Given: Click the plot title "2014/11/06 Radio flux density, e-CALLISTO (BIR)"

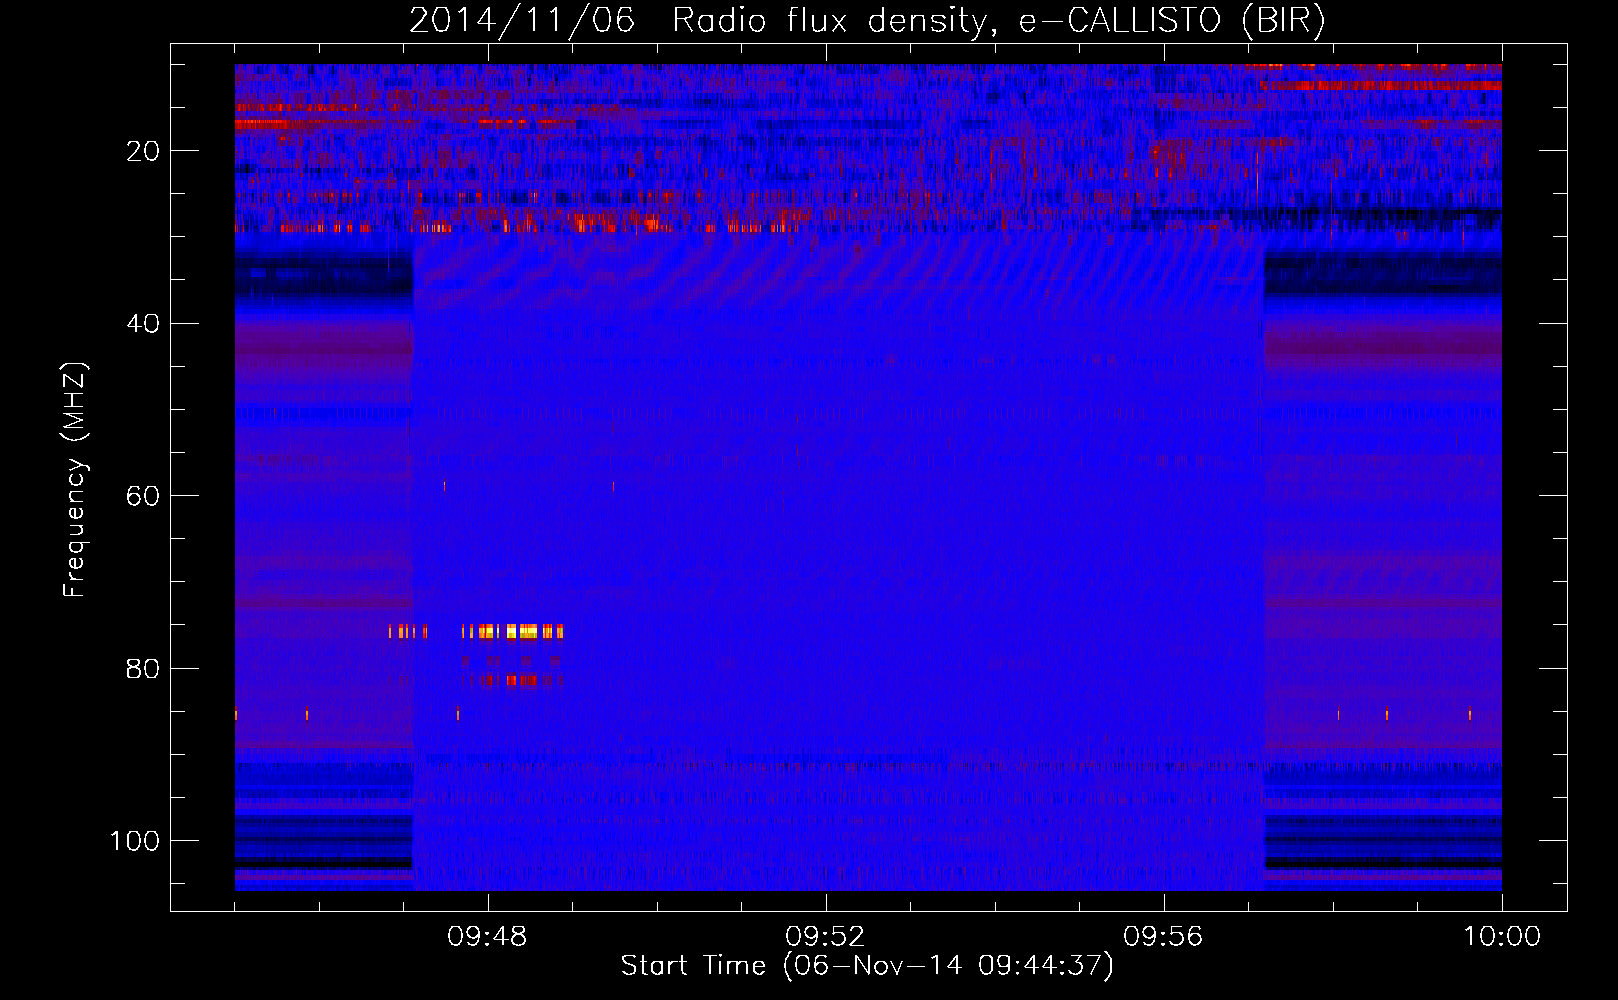Looking at the screenshot, I should pyautogui.click(x=867, y=20).
